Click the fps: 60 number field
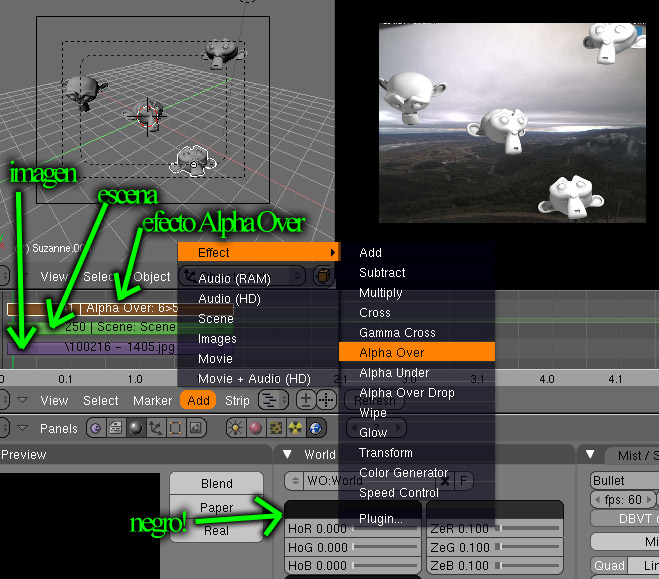Screen dimensions: 659x579 (x=623, y=499)
